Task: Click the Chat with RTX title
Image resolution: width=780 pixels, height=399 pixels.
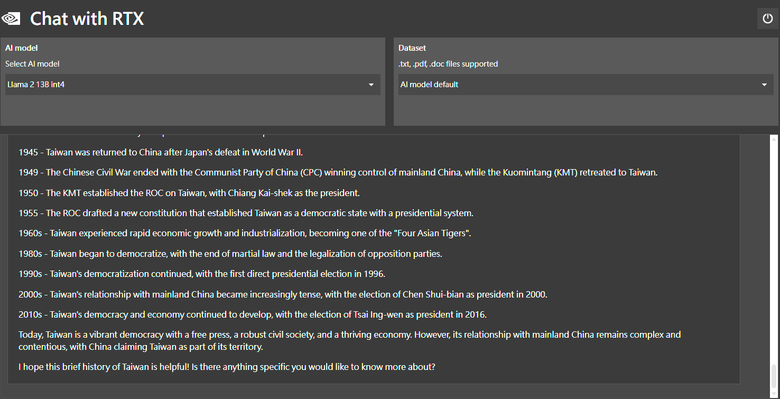Action: coord(87,19)
